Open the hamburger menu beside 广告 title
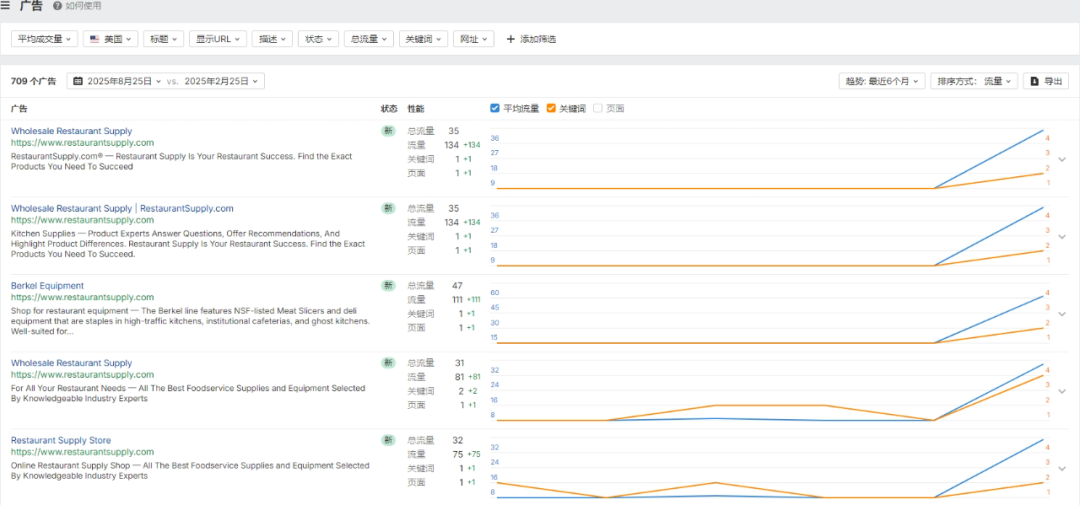This screenshot has height=505, width=1080. [x=6, y=6]
